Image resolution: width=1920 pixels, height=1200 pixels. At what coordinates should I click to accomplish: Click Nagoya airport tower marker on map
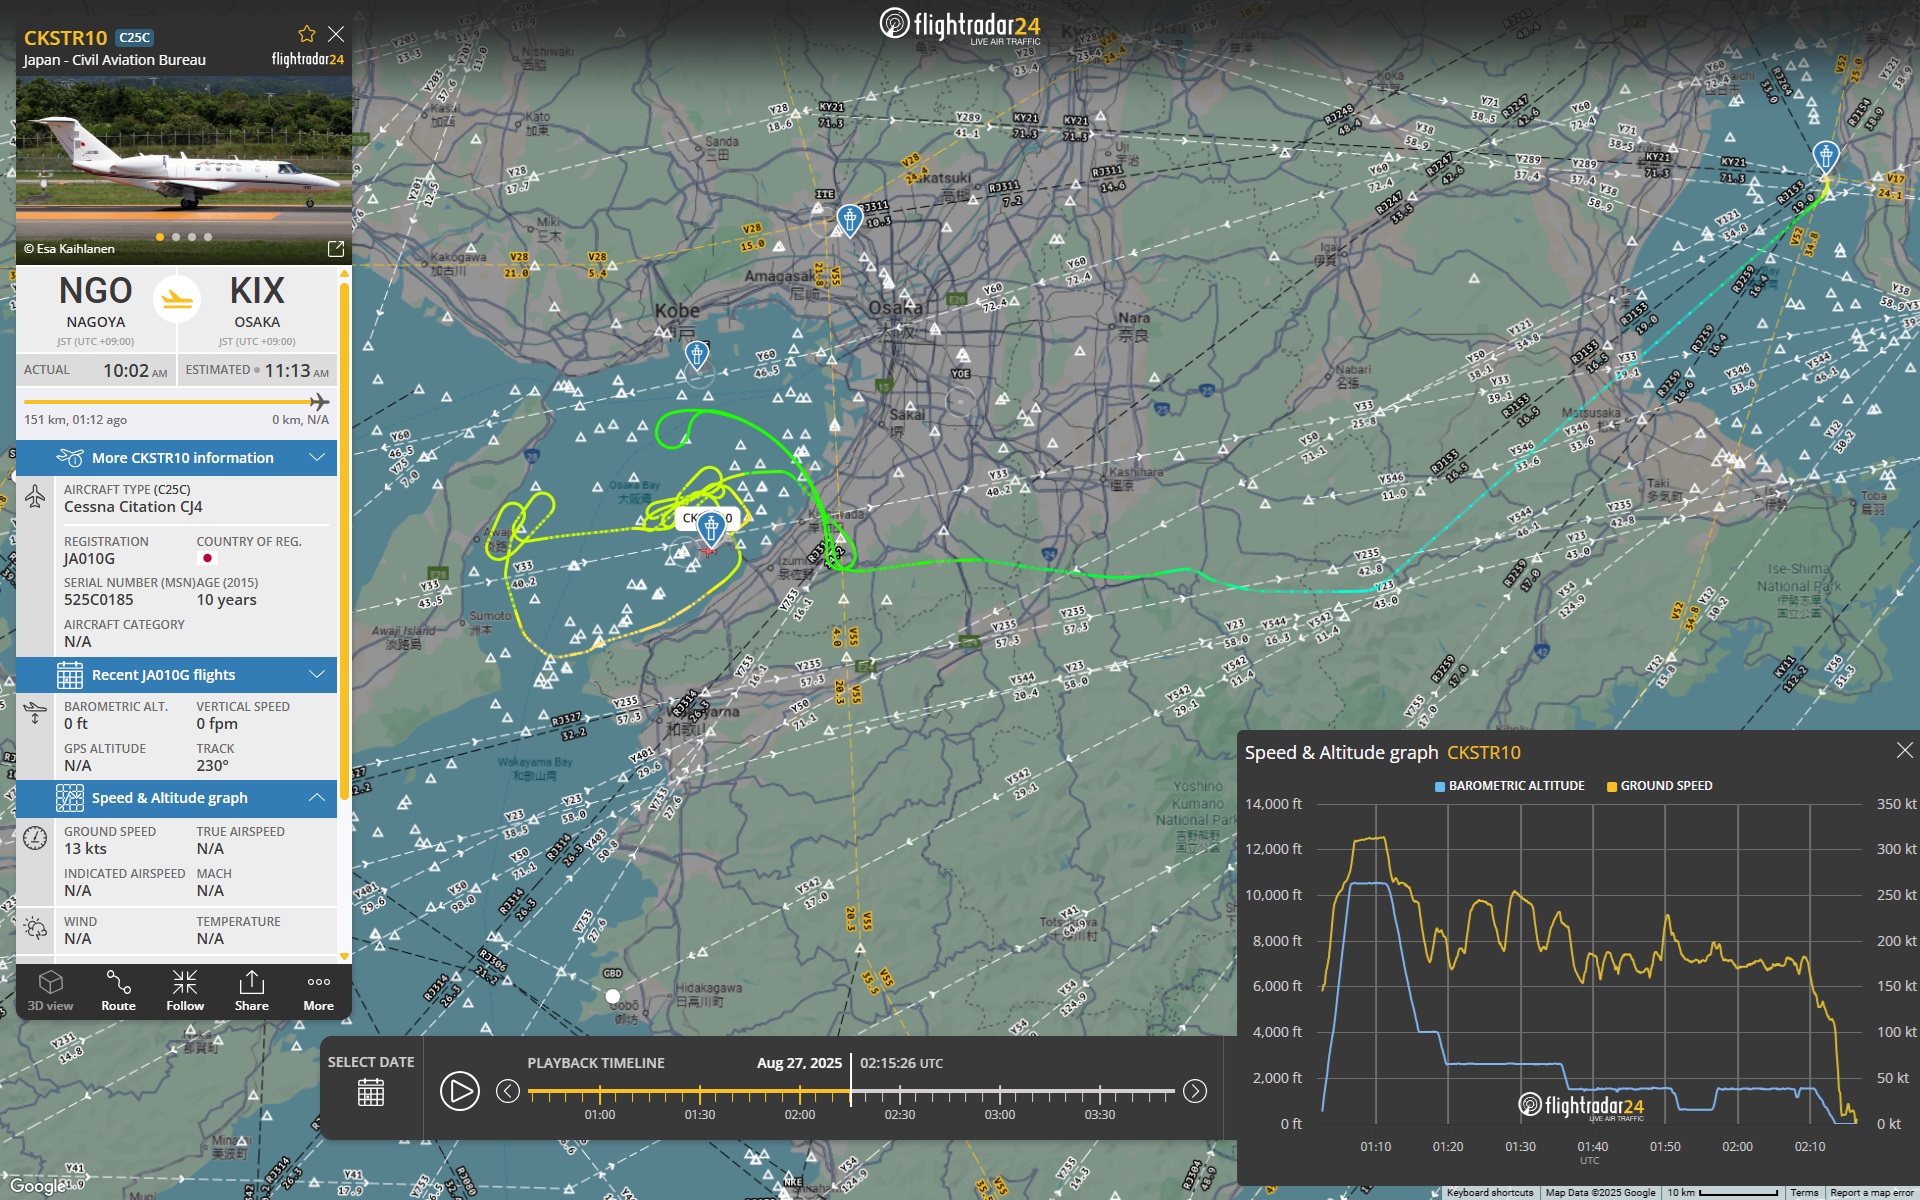1826,156
